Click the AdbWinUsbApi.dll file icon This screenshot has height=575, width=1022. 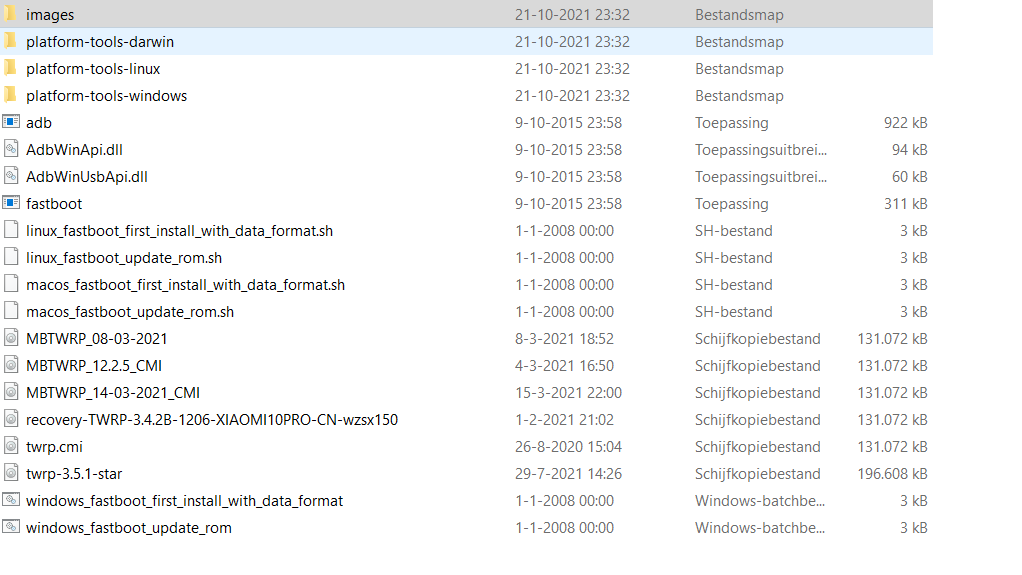point(11,176)
